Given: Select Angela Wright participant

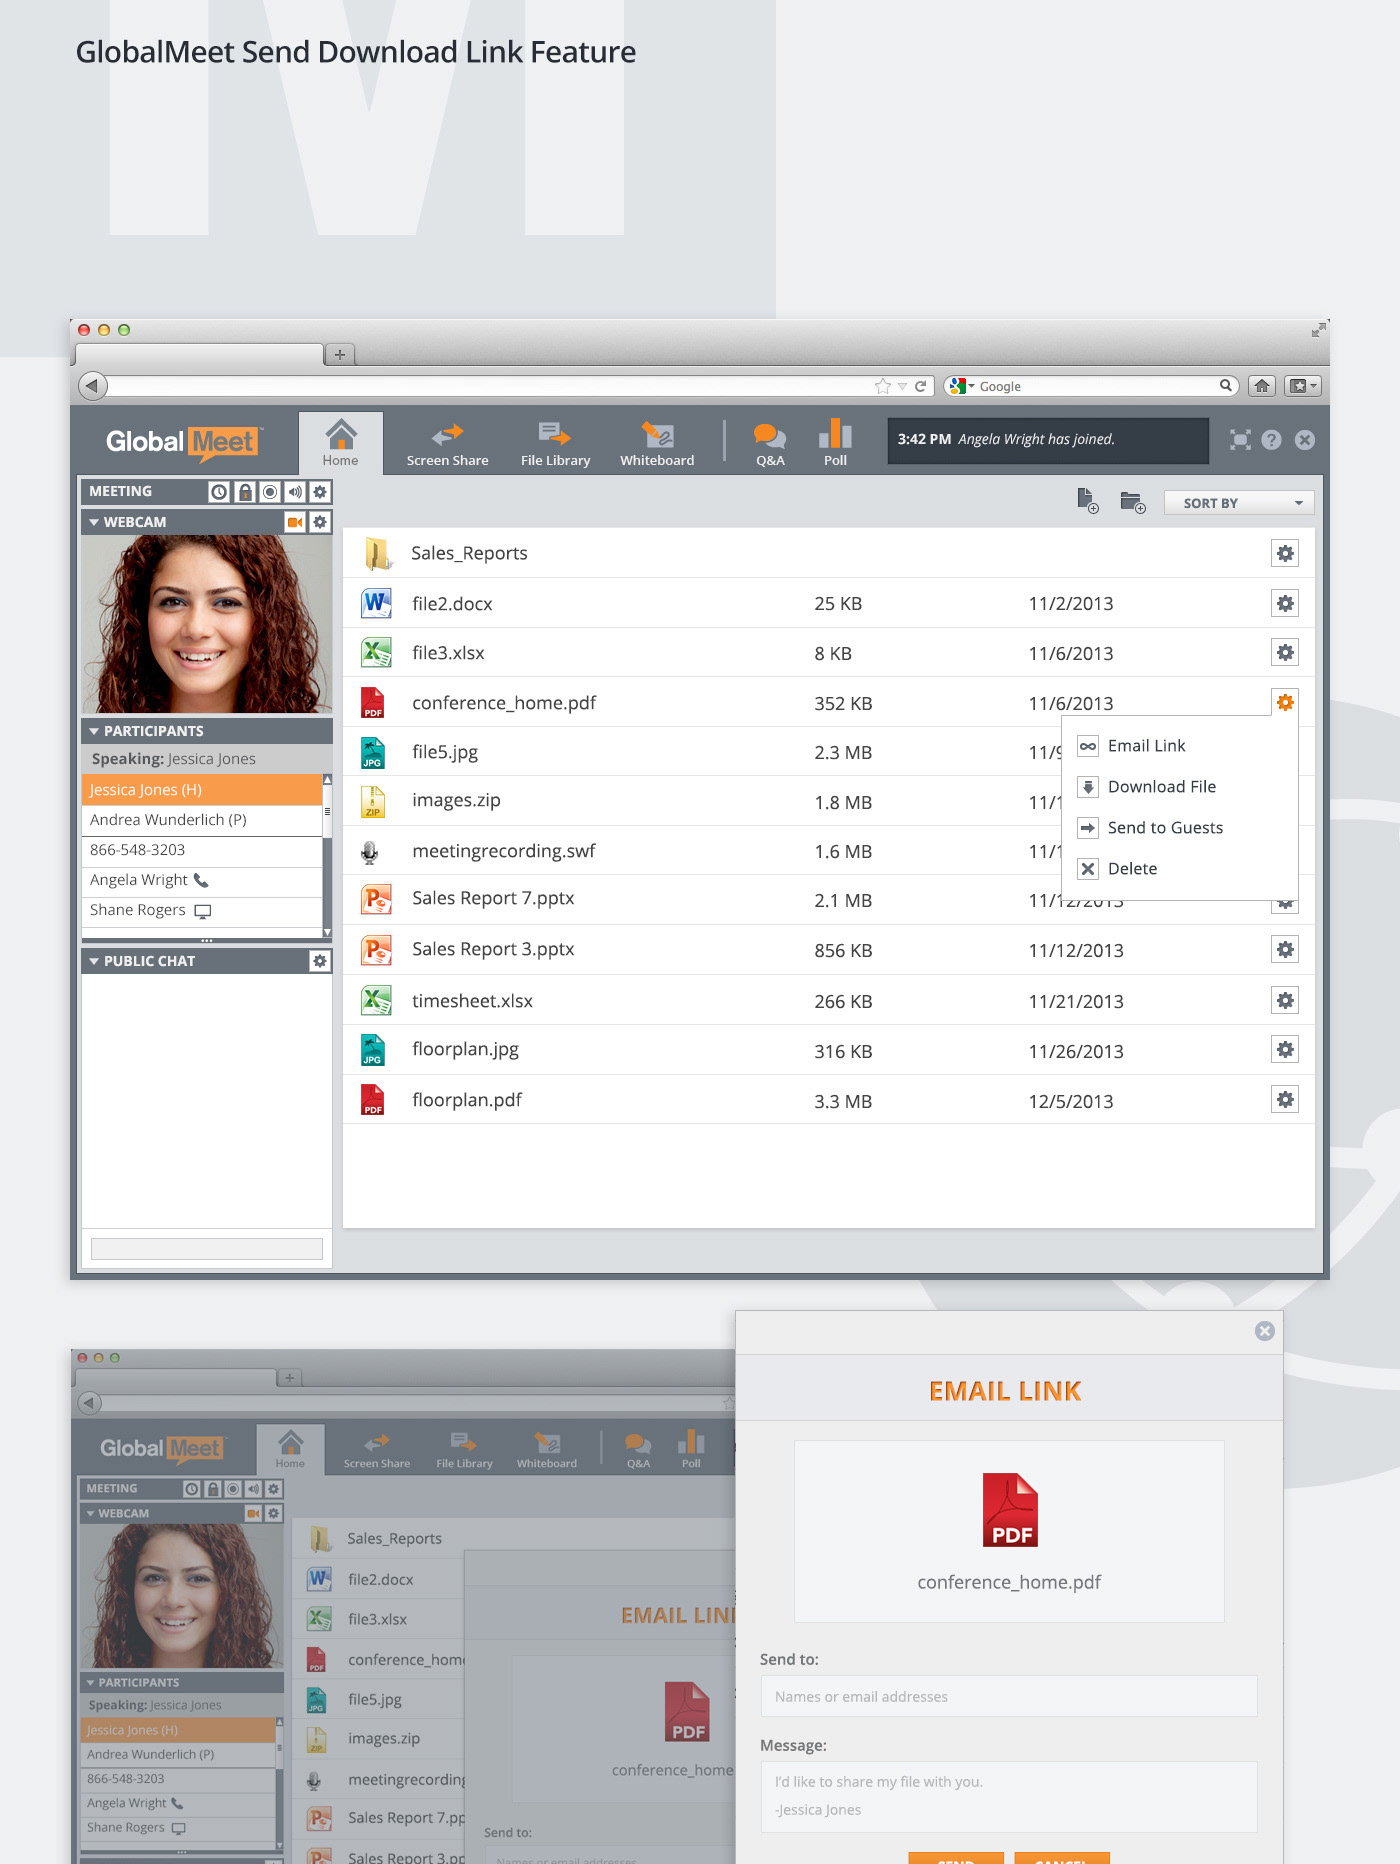Looking at the screenshot, I should pyautogui.click(x=201, y=880).
